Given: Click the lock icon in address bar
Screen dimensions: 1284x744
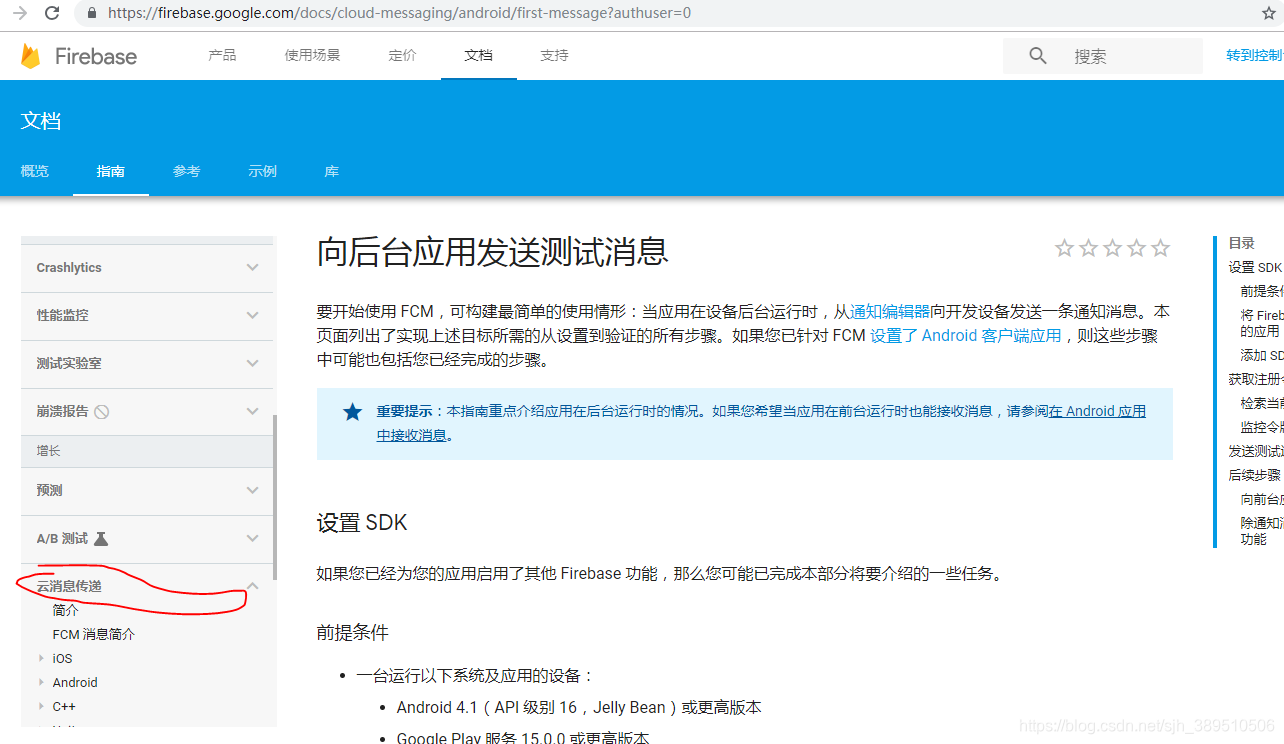Looking at the screenshot, I should pos(91,14).
